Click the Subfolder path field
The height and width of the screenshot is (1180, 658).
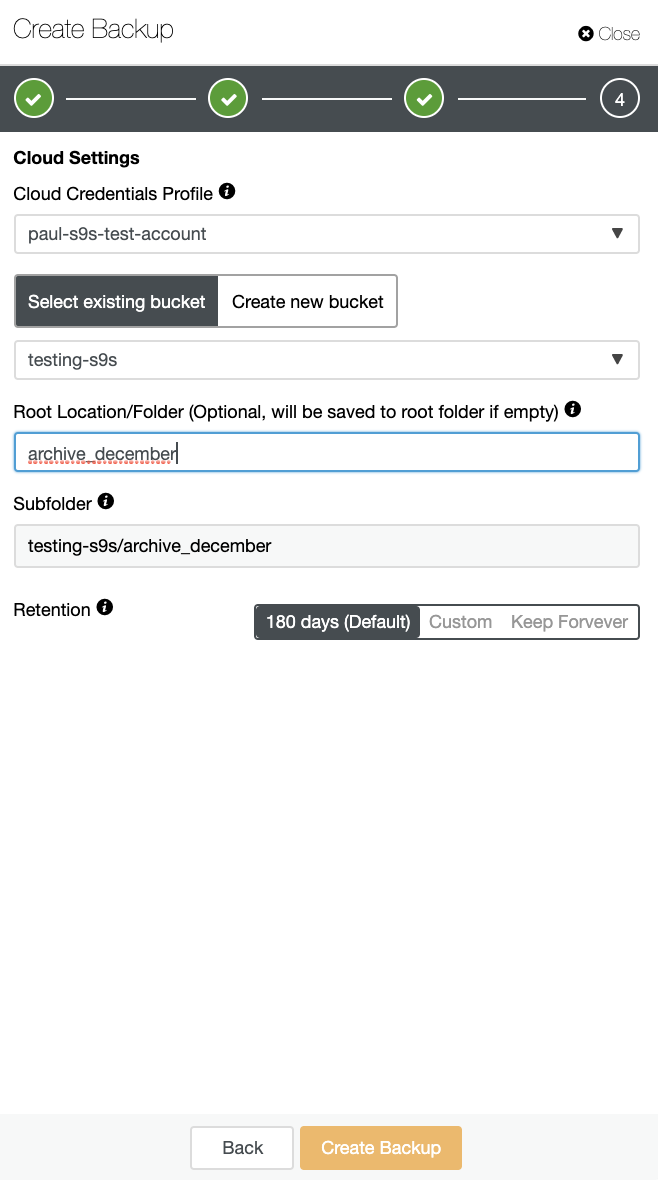[327, 546]
